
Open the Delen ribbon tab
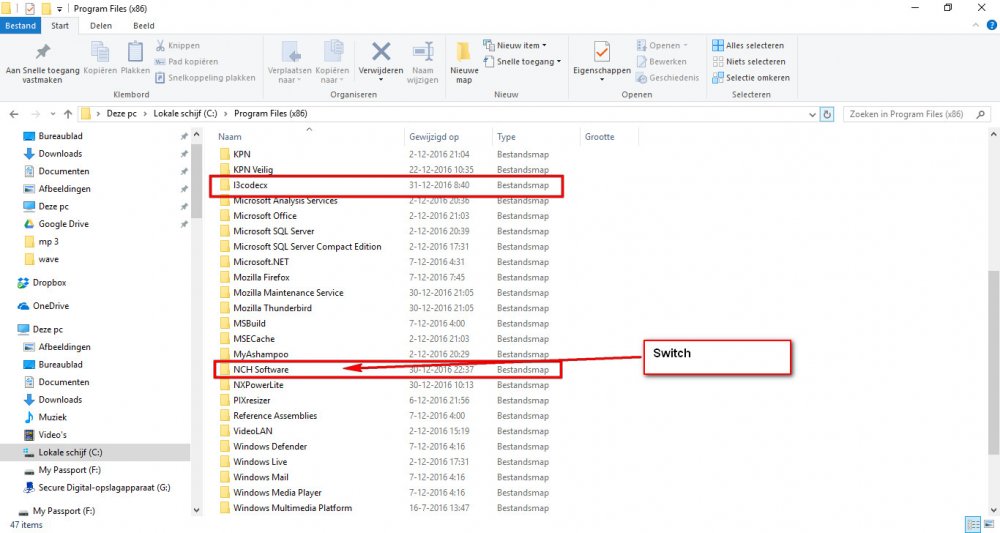tap(101, 26)
